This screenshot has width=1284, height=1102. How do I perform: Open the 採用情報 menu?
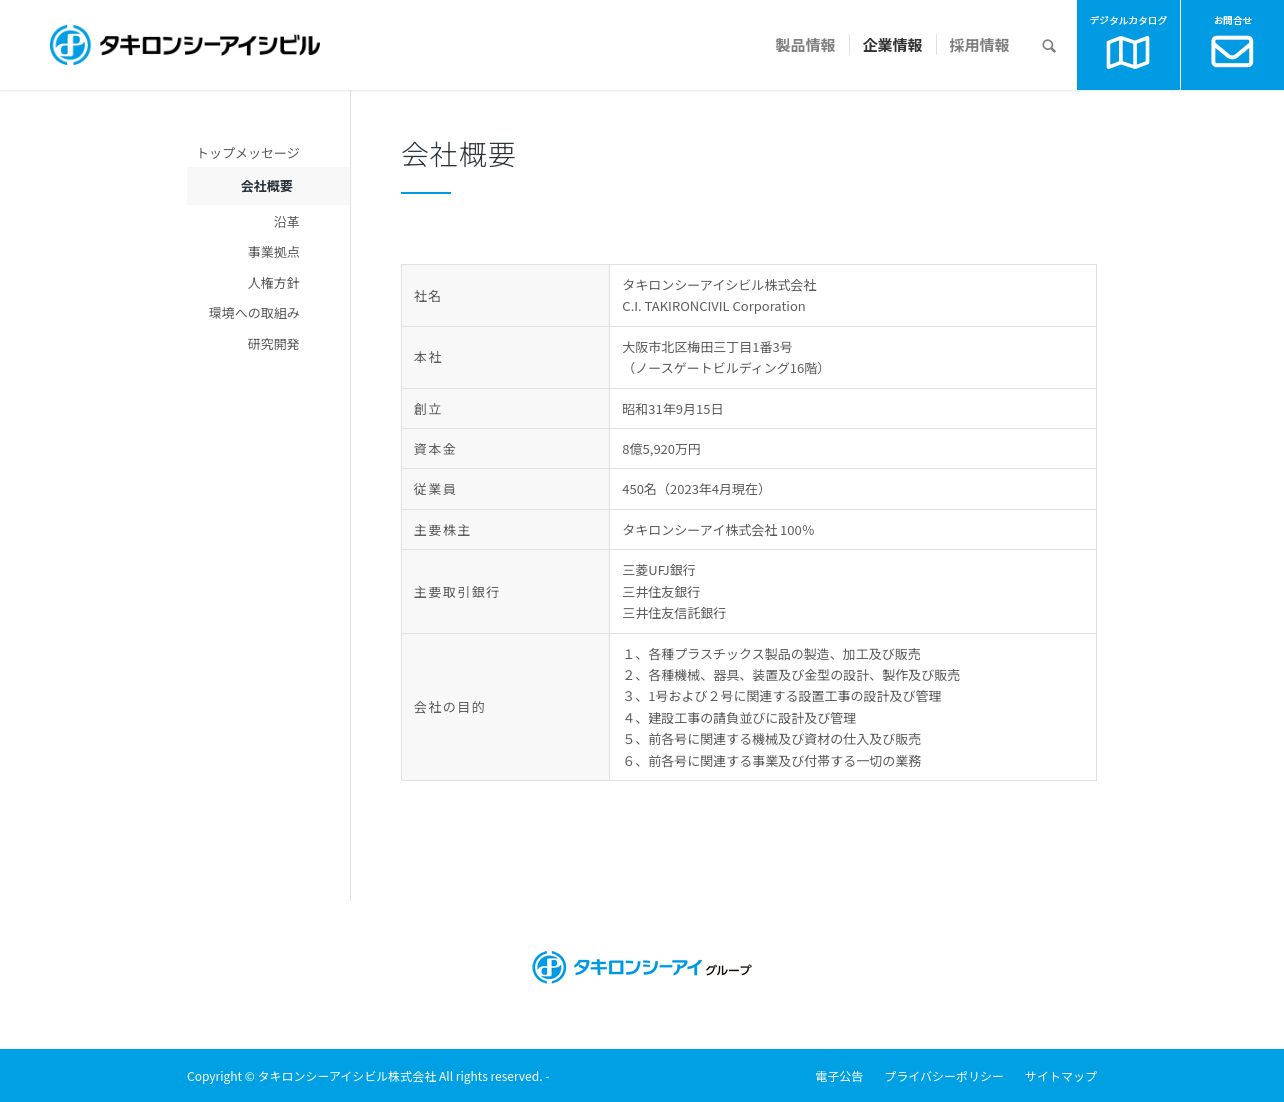click(x=979, y=45)
